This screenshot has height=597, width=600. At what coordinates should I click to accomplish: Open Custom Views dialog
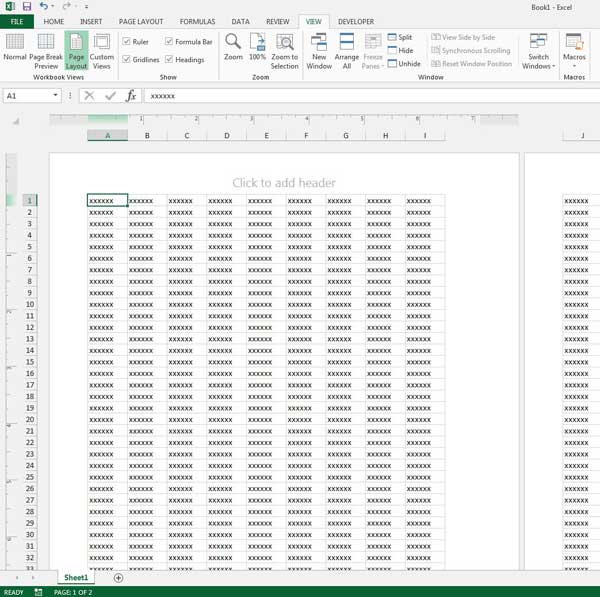click(x=101, y=49)
